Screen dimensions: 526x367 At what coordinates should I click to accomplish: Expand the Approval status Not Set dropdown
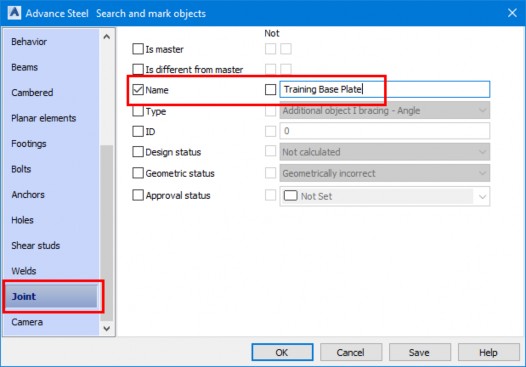[x=385, y=196]
